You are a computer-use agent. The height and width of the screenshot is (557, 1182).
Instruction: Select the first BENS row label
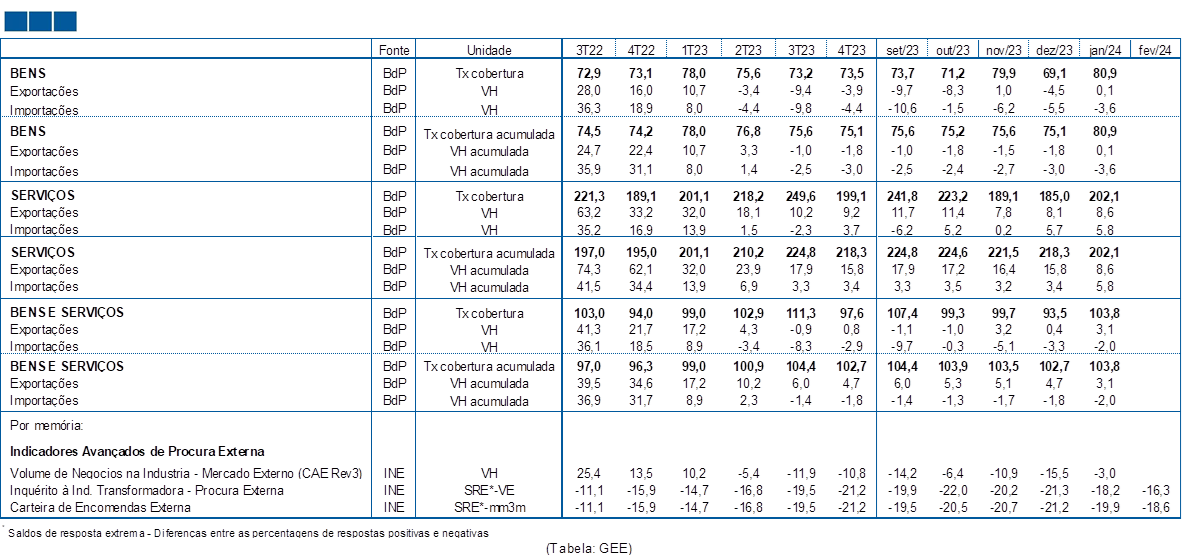(x=27, y=74)
